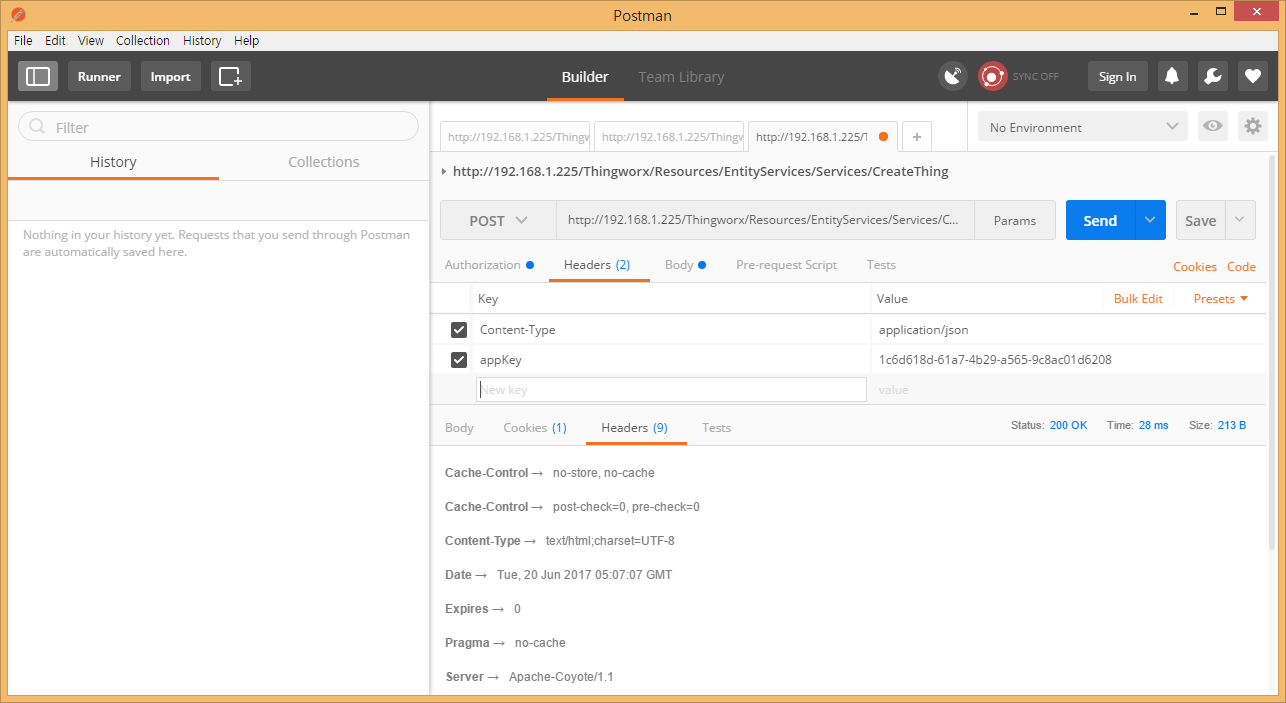Switch to the Builder tab
Image resolution: width=1286 pixels, height=703 pixels.
[585, 77]
